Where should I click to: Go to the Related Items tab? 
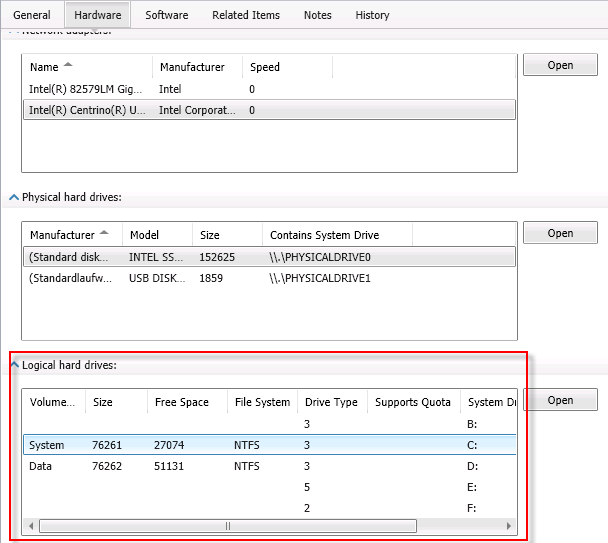click(x=246, y=15)
